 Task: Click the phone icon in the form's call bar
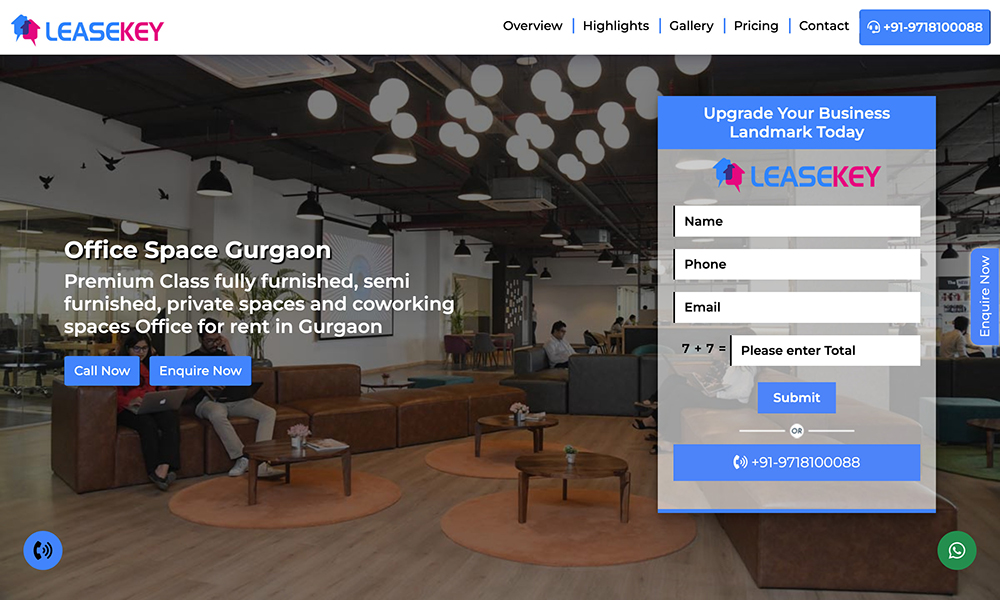coord(740,462)
